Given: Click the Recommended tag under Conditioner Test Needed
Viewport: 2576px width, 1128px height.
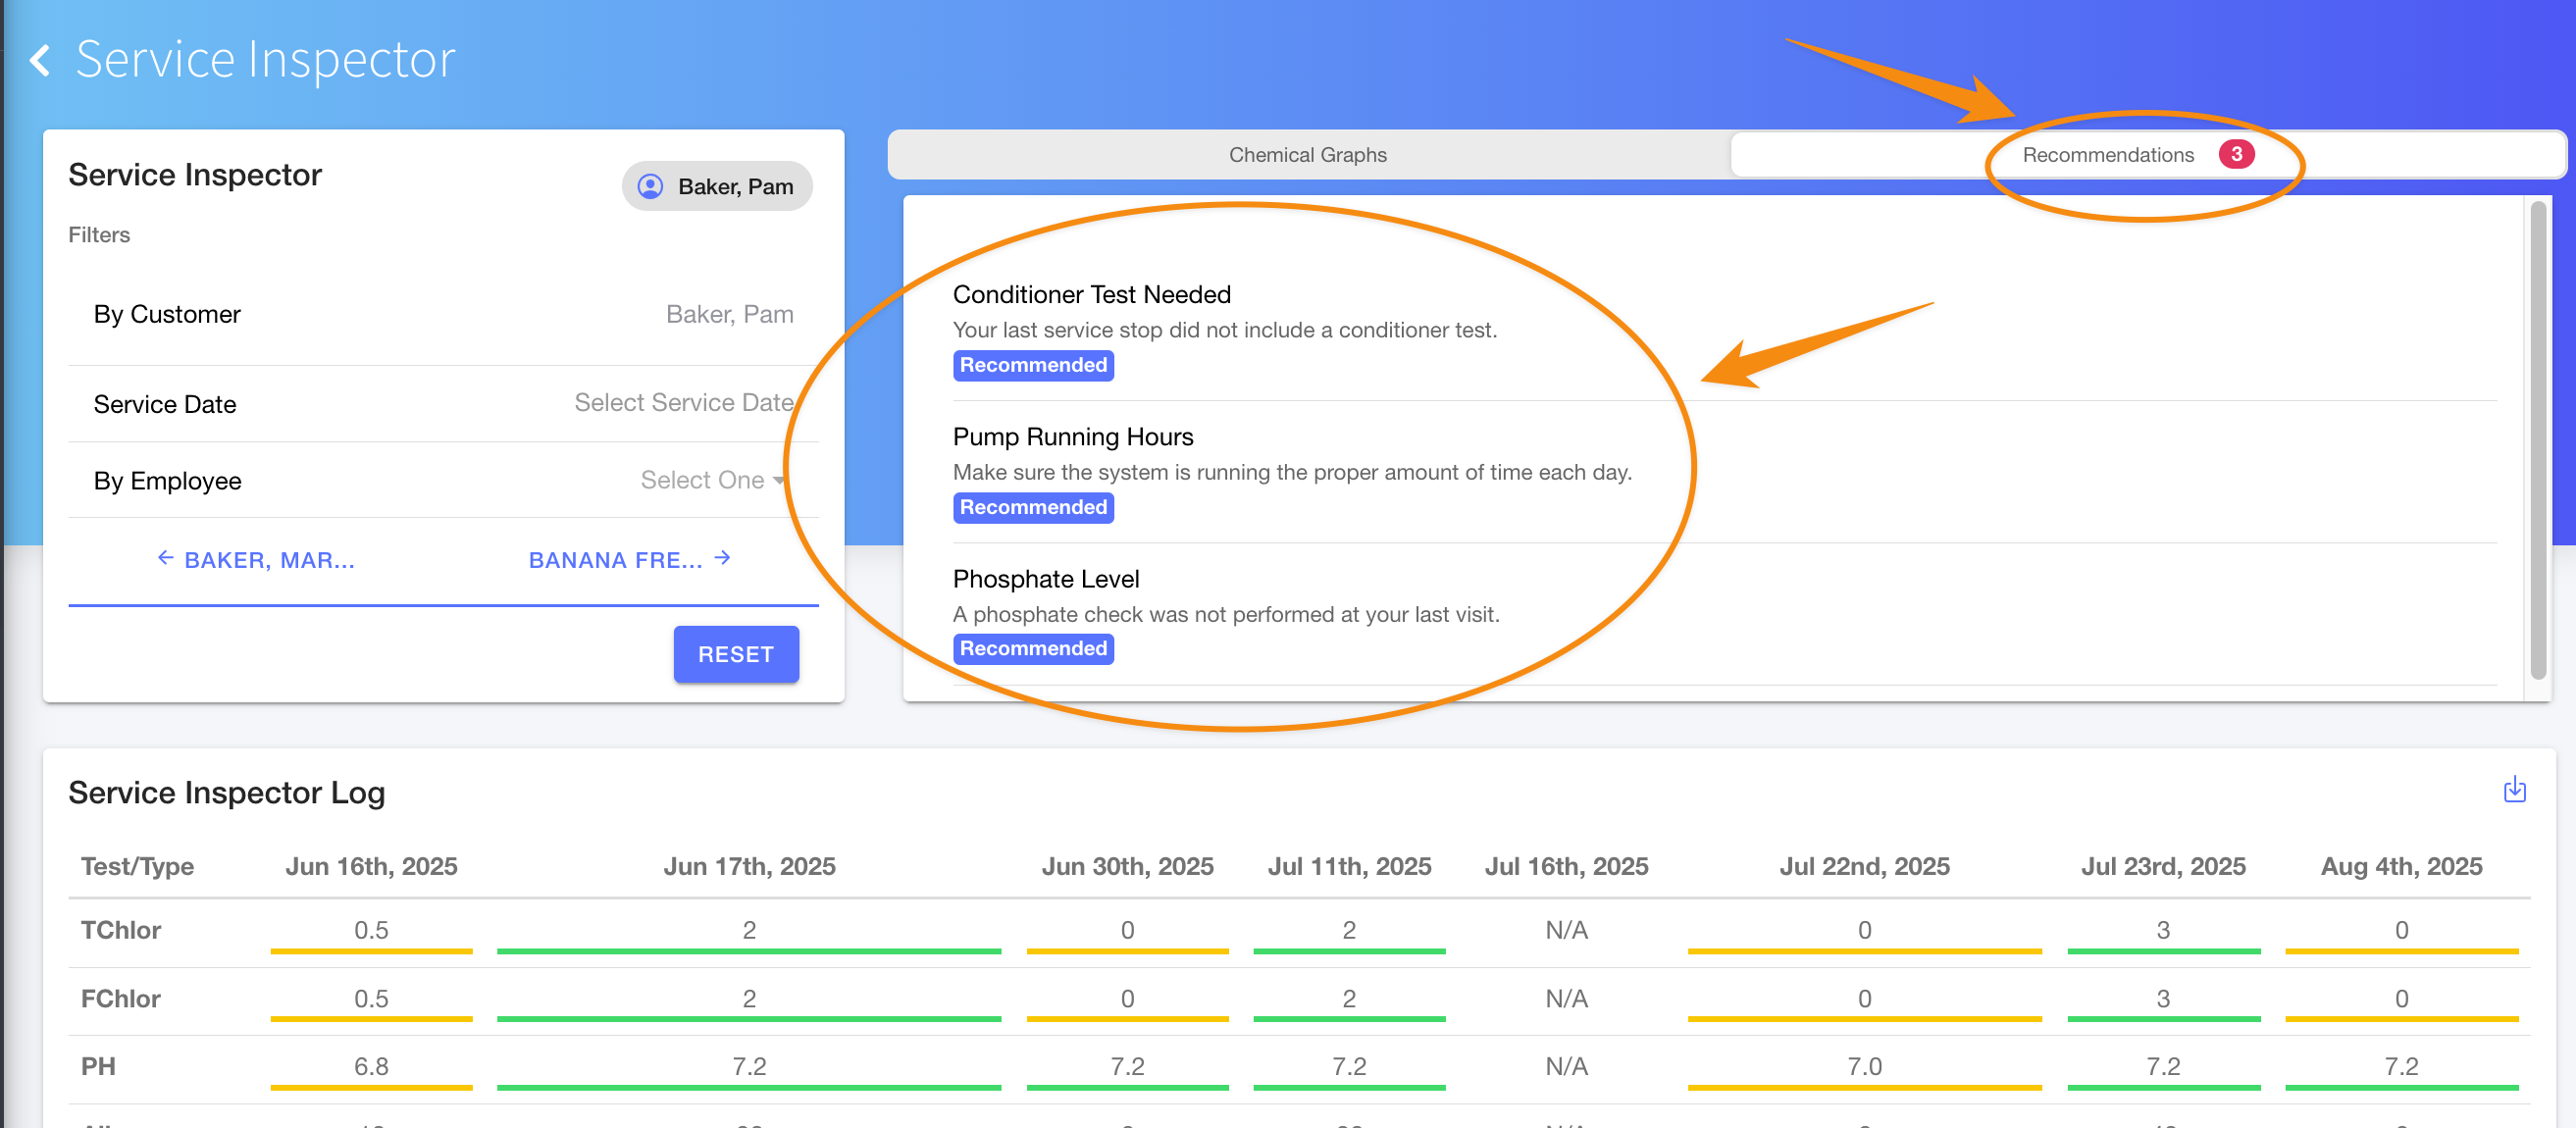Looking at the screenshot, I should [x=1033, y=365].
